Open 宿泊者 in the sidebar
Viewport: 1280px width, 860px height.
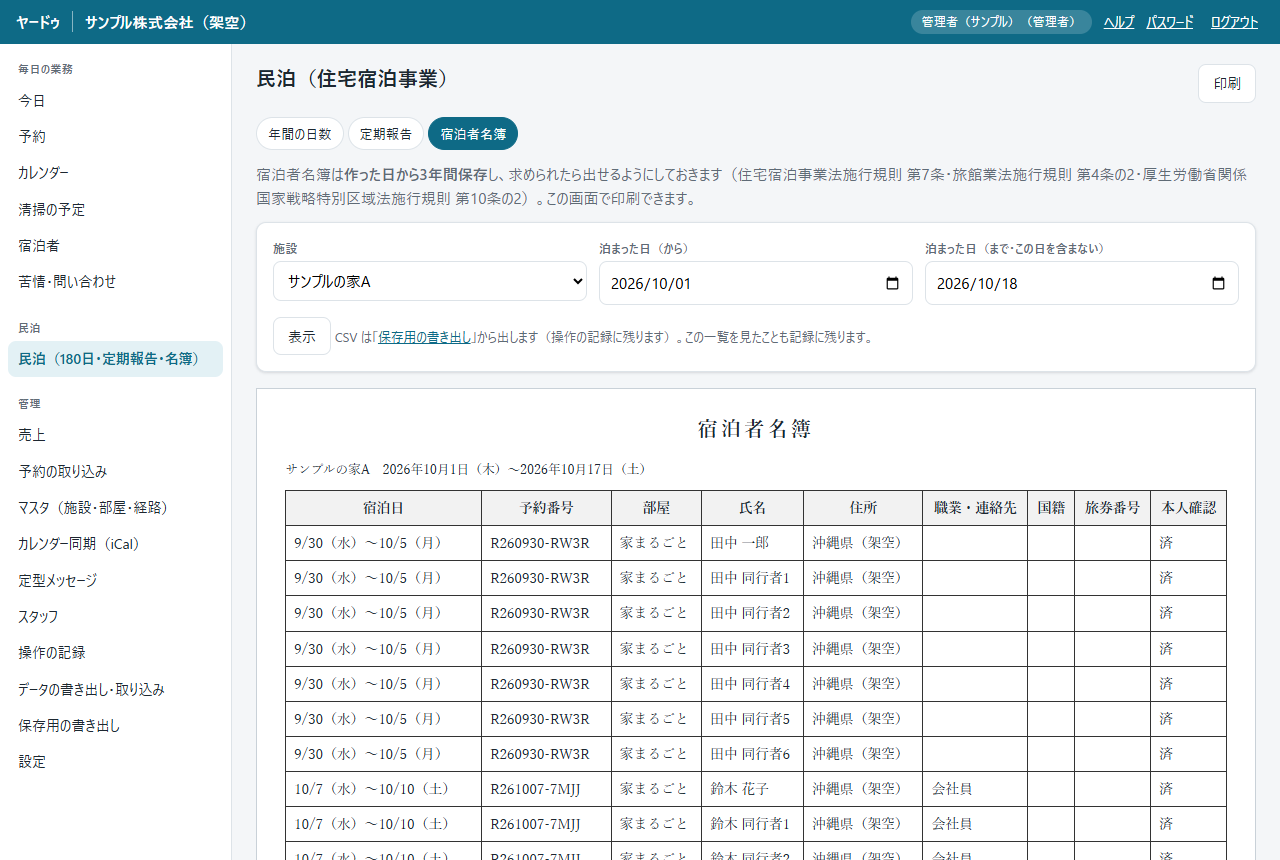point(115,246)
